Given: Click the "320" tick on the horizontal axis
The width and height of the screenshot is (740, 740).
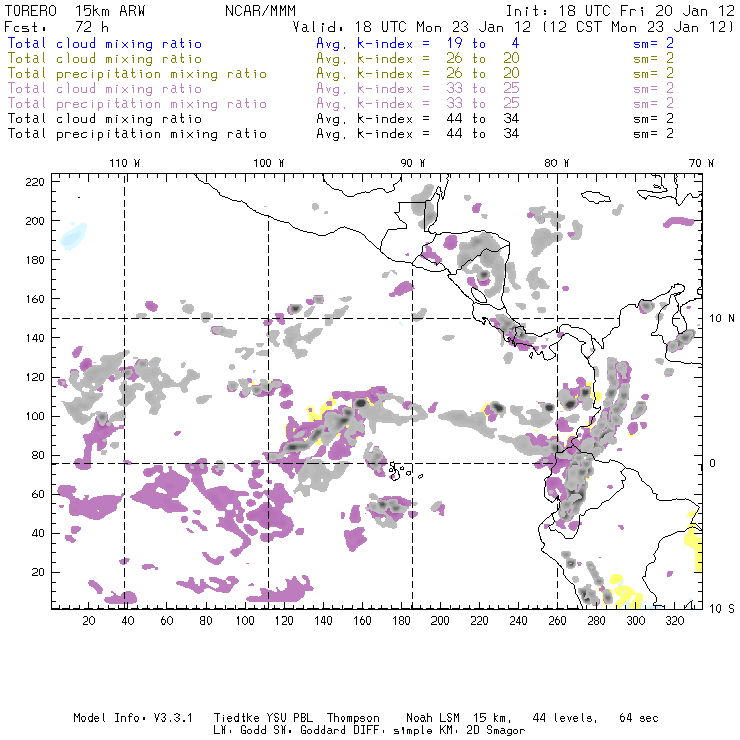Looking at the screenshot, I should pyautogui.click(x=675, y=621).
